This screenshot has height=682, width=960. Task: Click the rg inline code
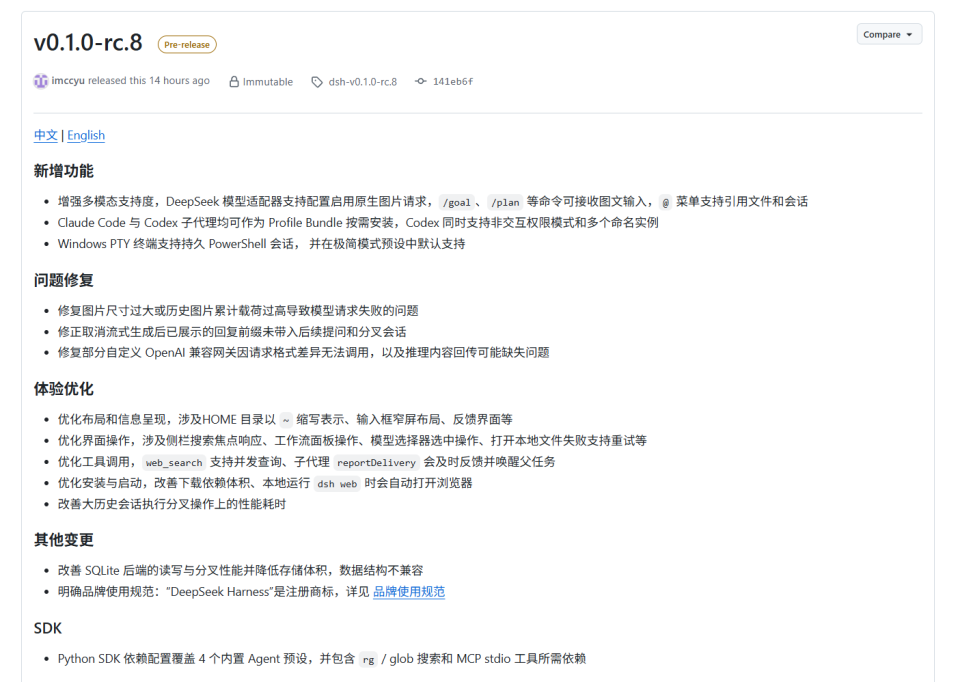tap(368, 659)
